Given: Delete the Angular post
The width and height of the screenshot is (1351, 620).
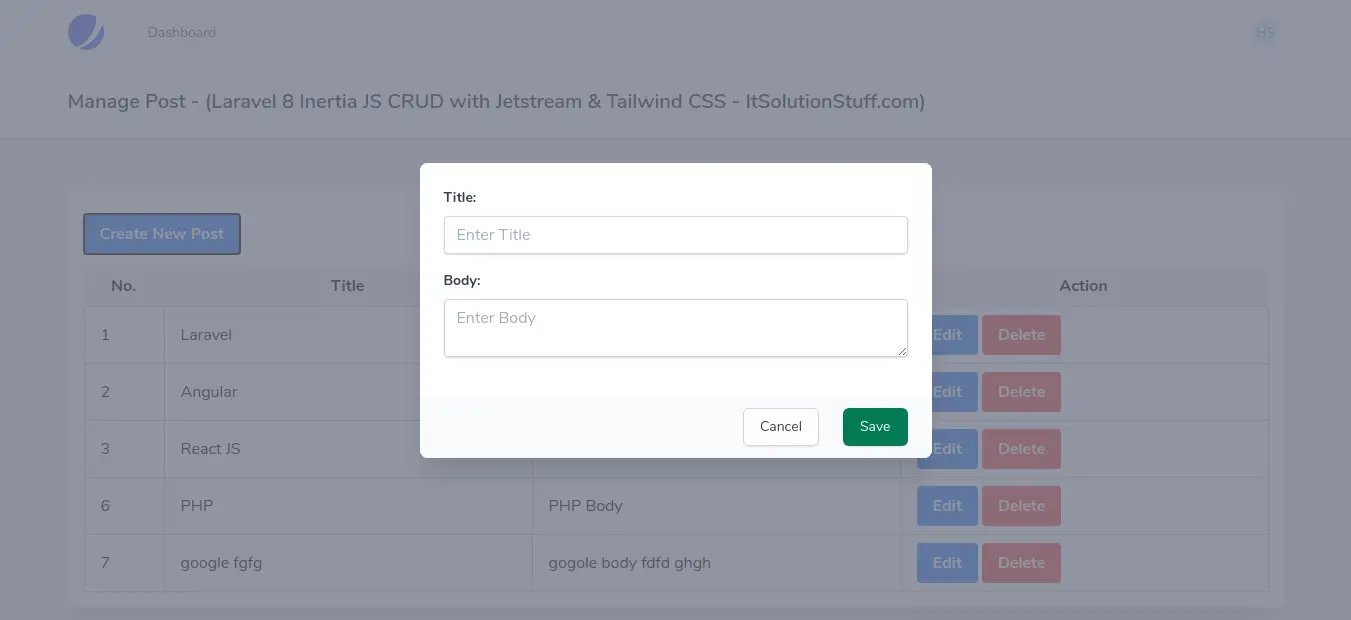Looking at the screenshot, I should pyautogui.click(x=1021, y=392).
